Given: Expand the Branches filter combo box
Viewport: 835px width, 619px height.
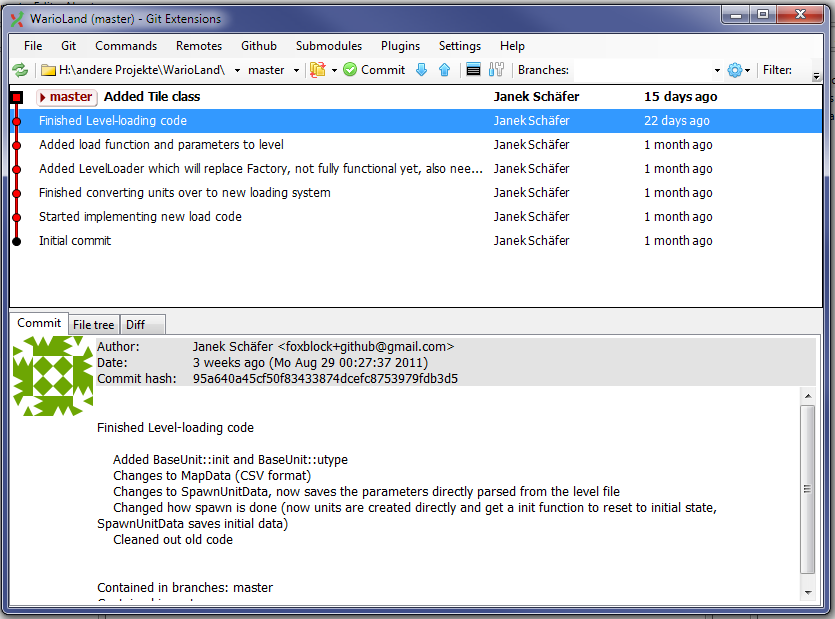Looking at the screenshot, I should [717, 71].
